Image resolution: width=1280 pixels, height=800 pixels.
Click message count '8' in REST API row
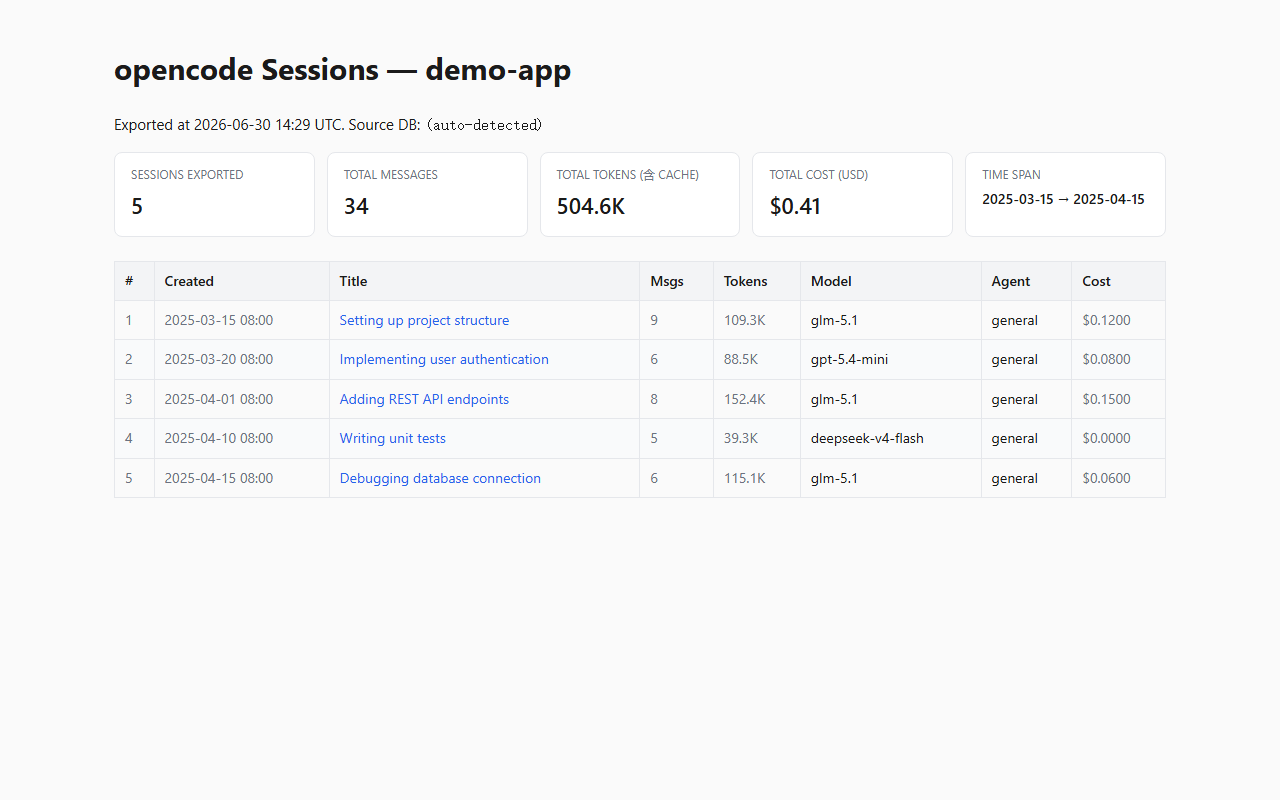654,399
